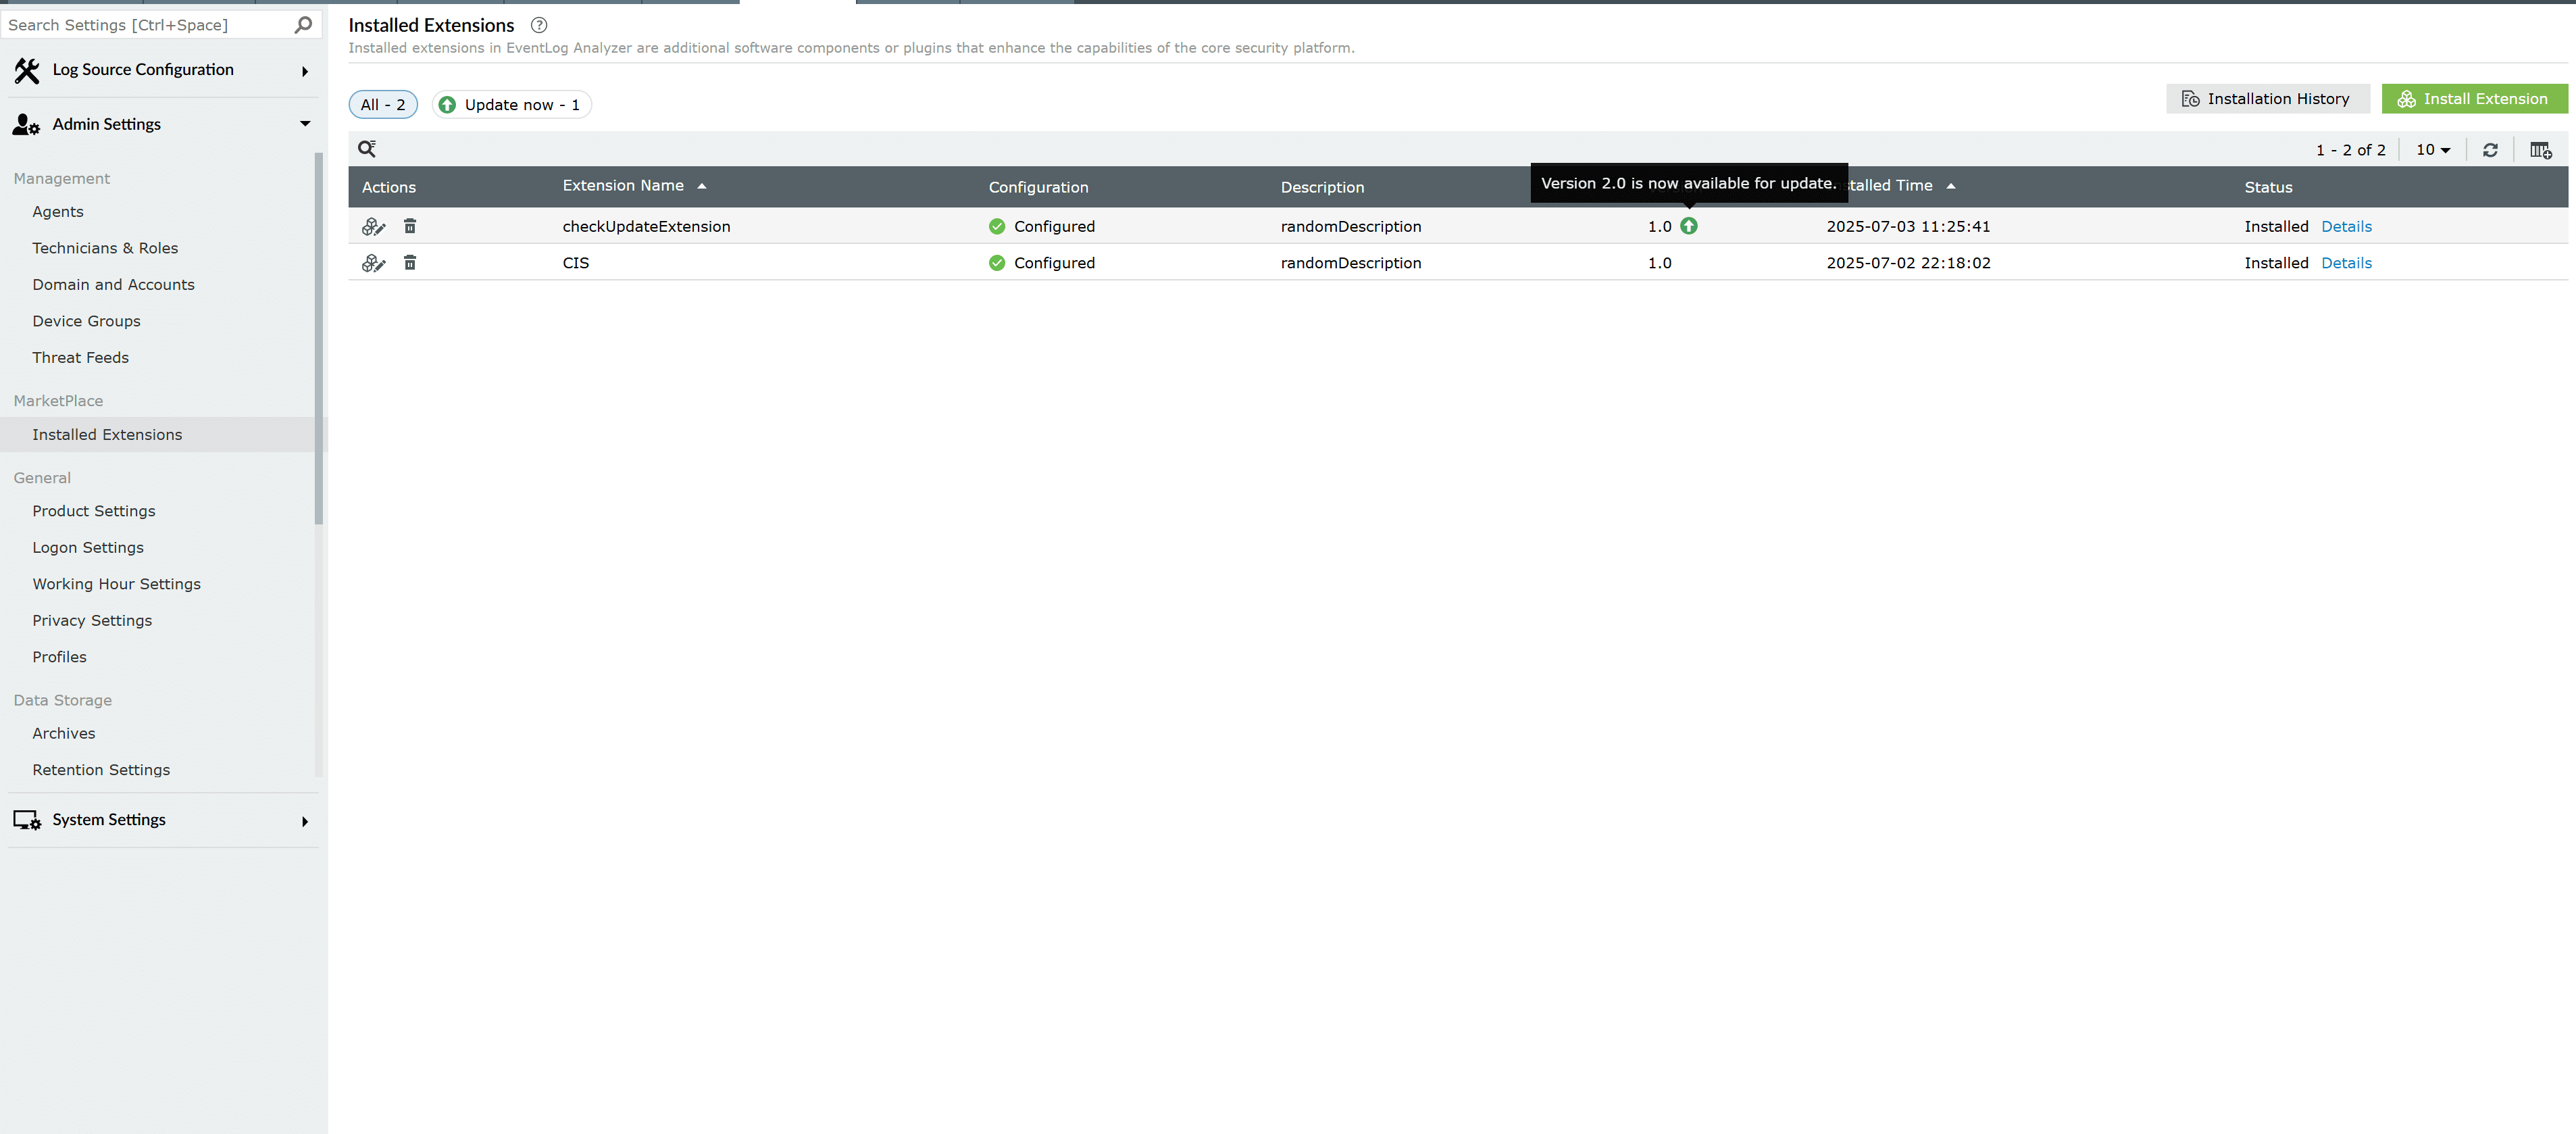Add a column using the column chooser icon
The height and width of the screenshot is (1134, 2576).
2541,150
